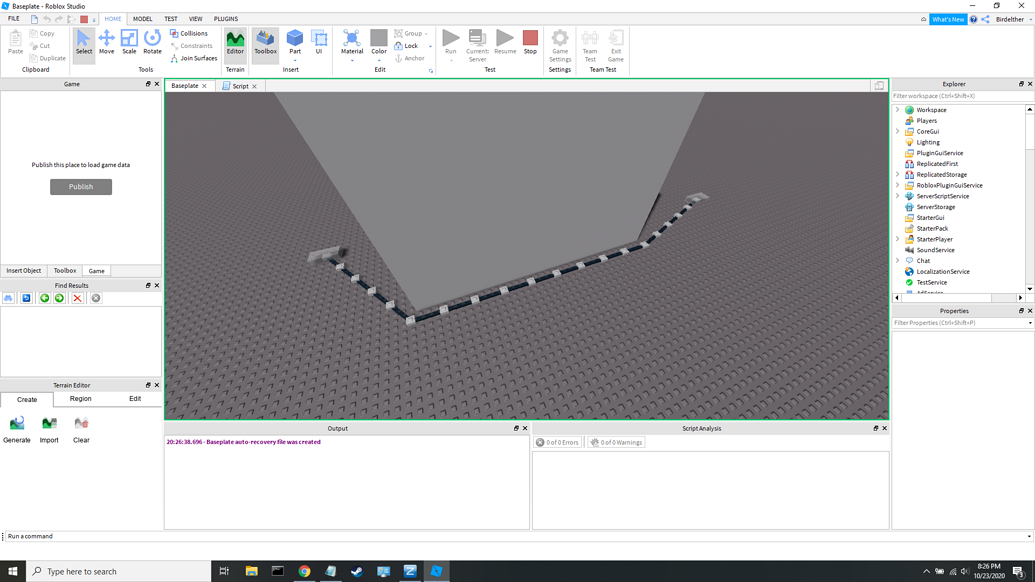Stop the find search
The image size is (1035, 582).
(x=96, y=298)
